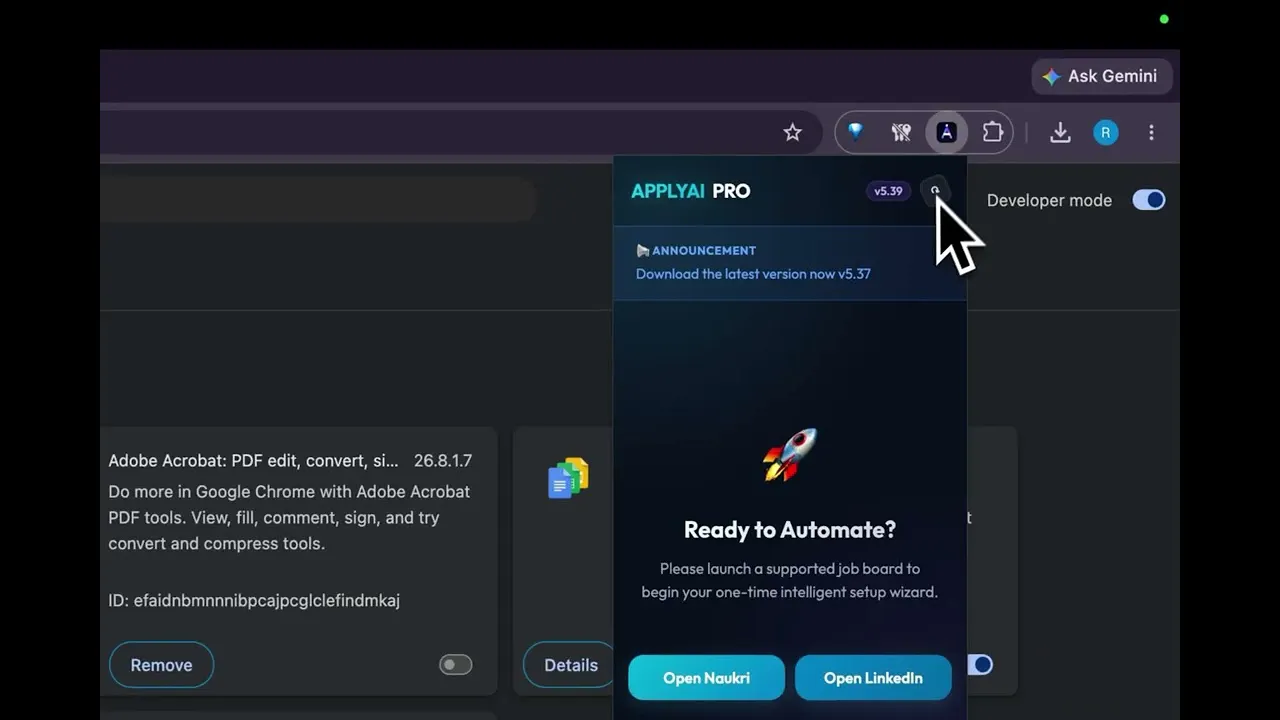Click the Ready to Automate heading
This screenshot has height=720, width=1280.
790,530
